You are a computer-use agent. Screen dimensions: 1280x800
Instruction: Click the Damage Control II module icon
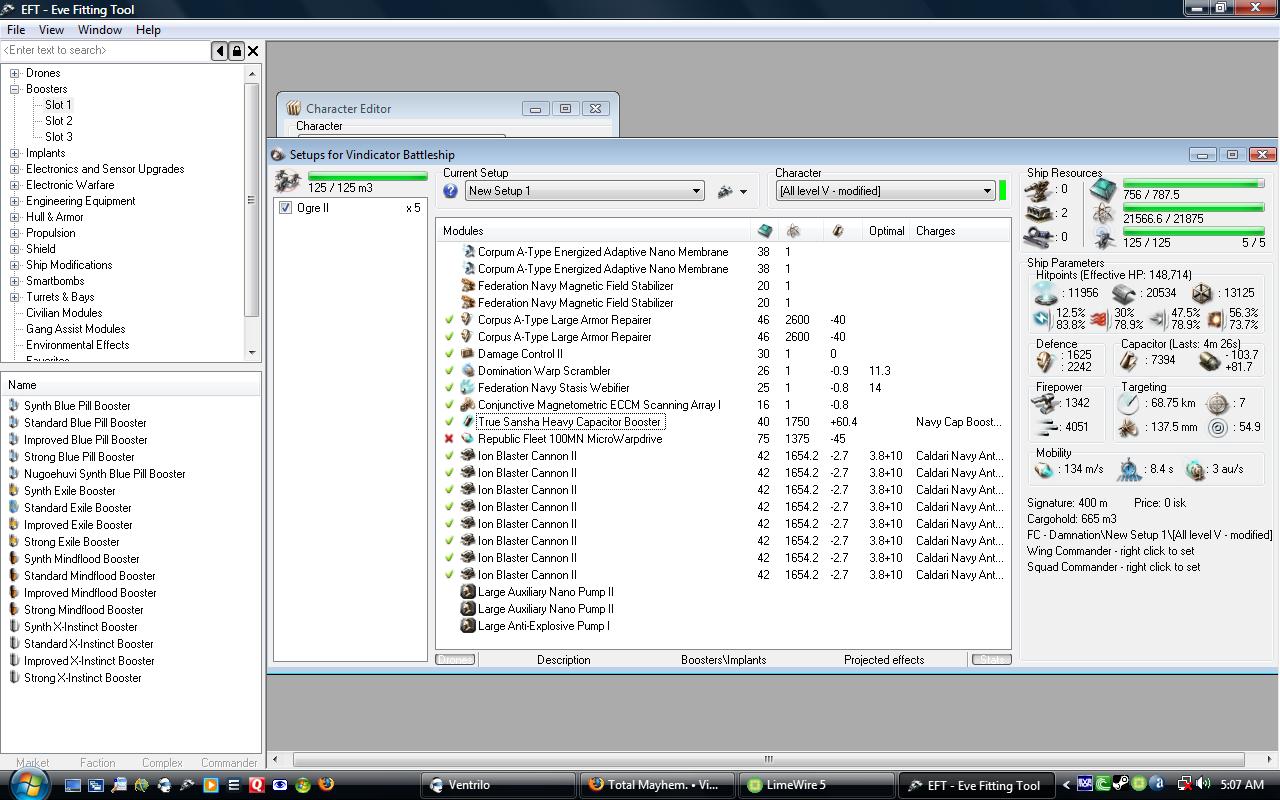(467, 354)
